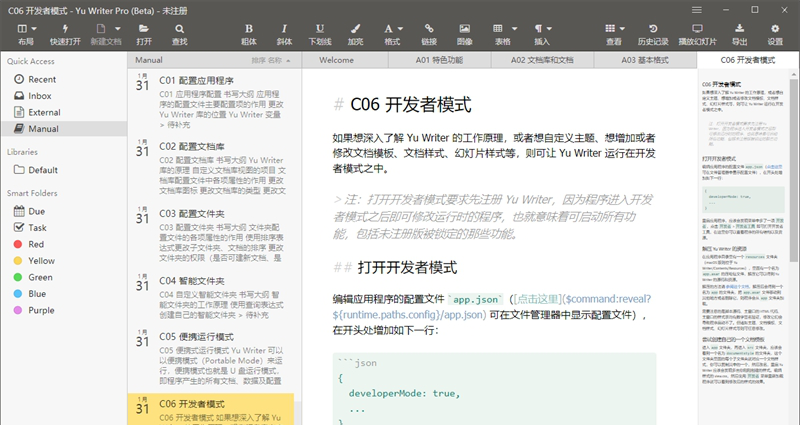Change sort order via 排序 名称

pos(270,60)
